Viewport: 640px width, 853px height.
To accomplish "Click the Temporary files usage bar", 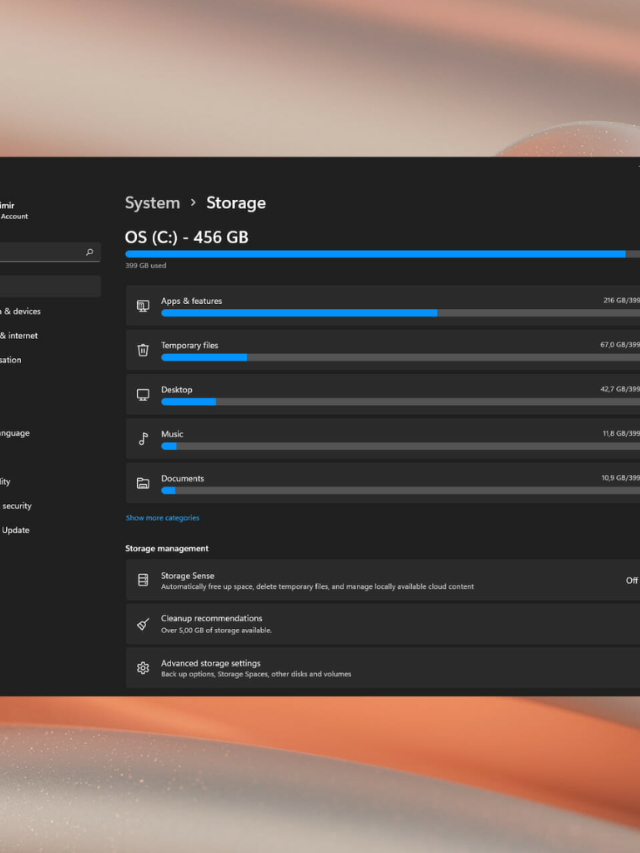I will 401,357.
